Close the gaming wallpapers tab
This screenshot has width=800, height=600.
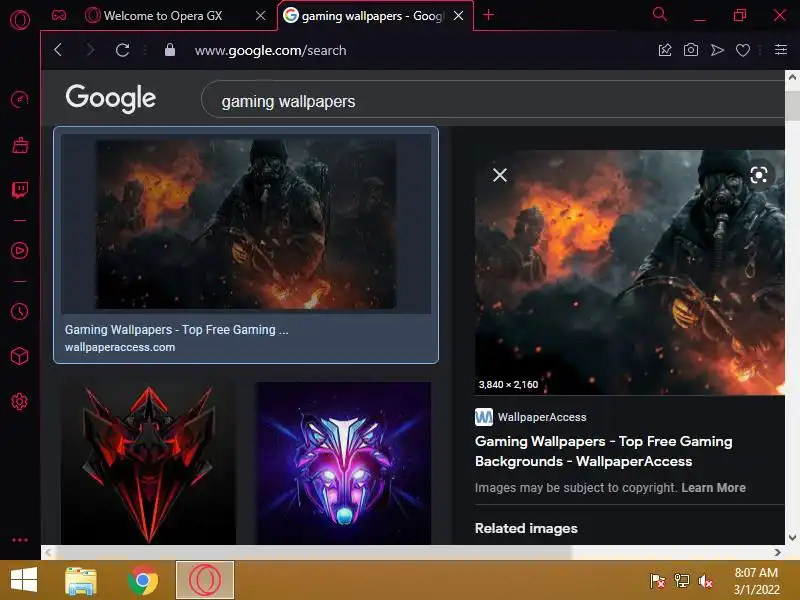tap(458, 16)
